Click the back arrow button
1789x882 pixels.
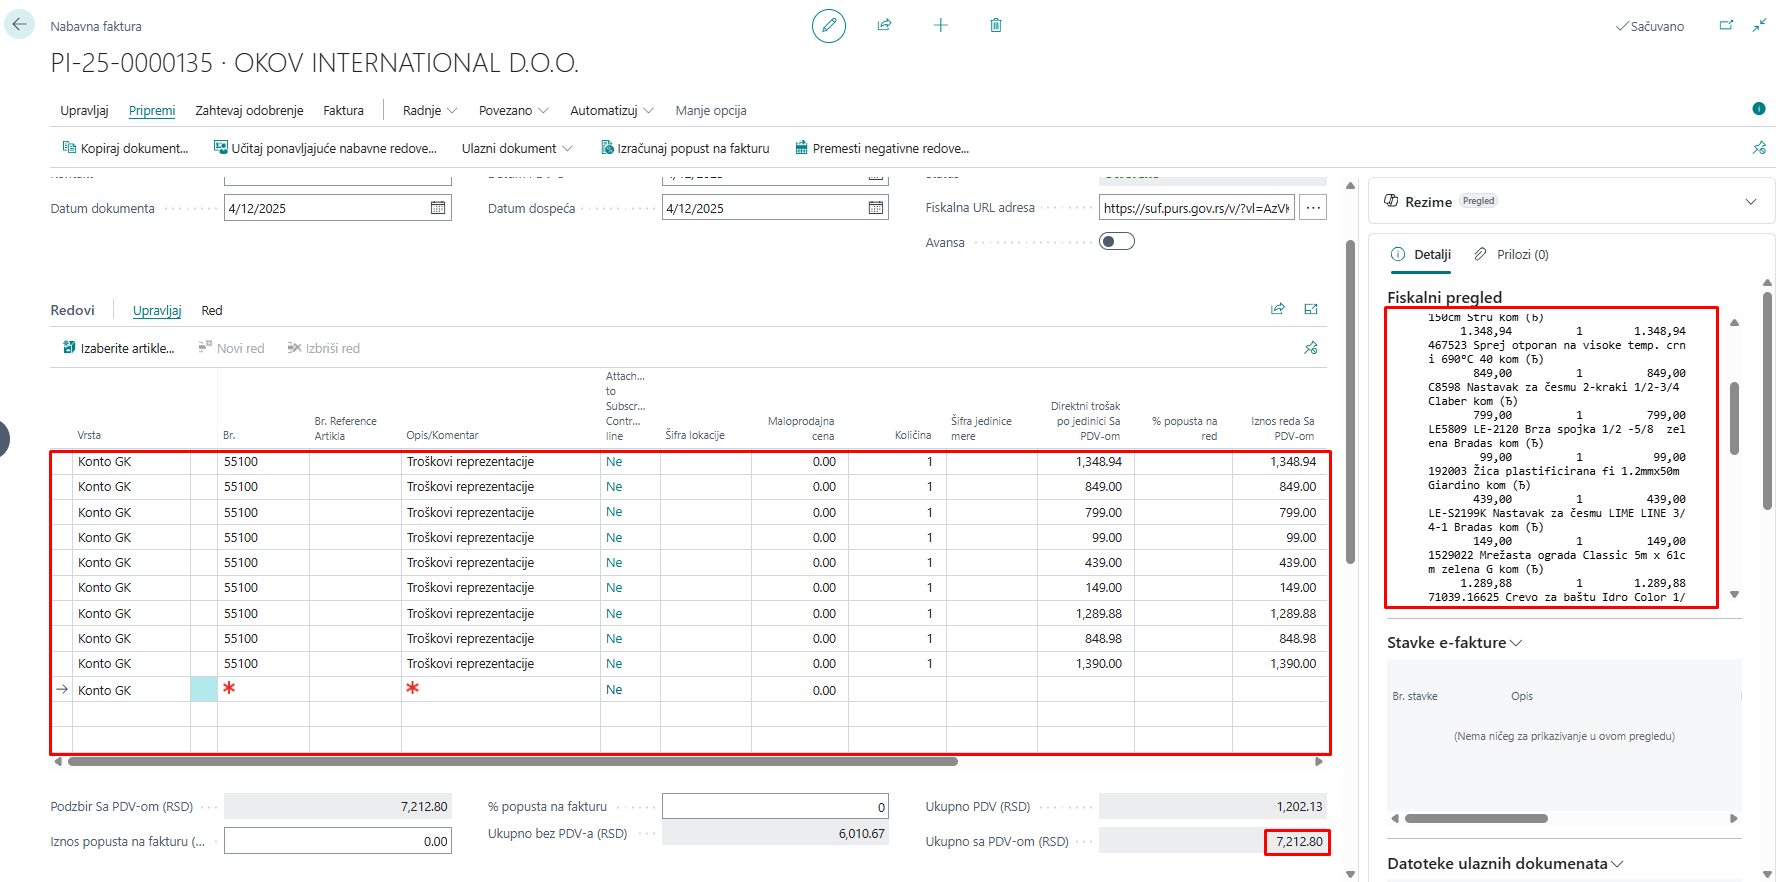(x=19, y=25)
